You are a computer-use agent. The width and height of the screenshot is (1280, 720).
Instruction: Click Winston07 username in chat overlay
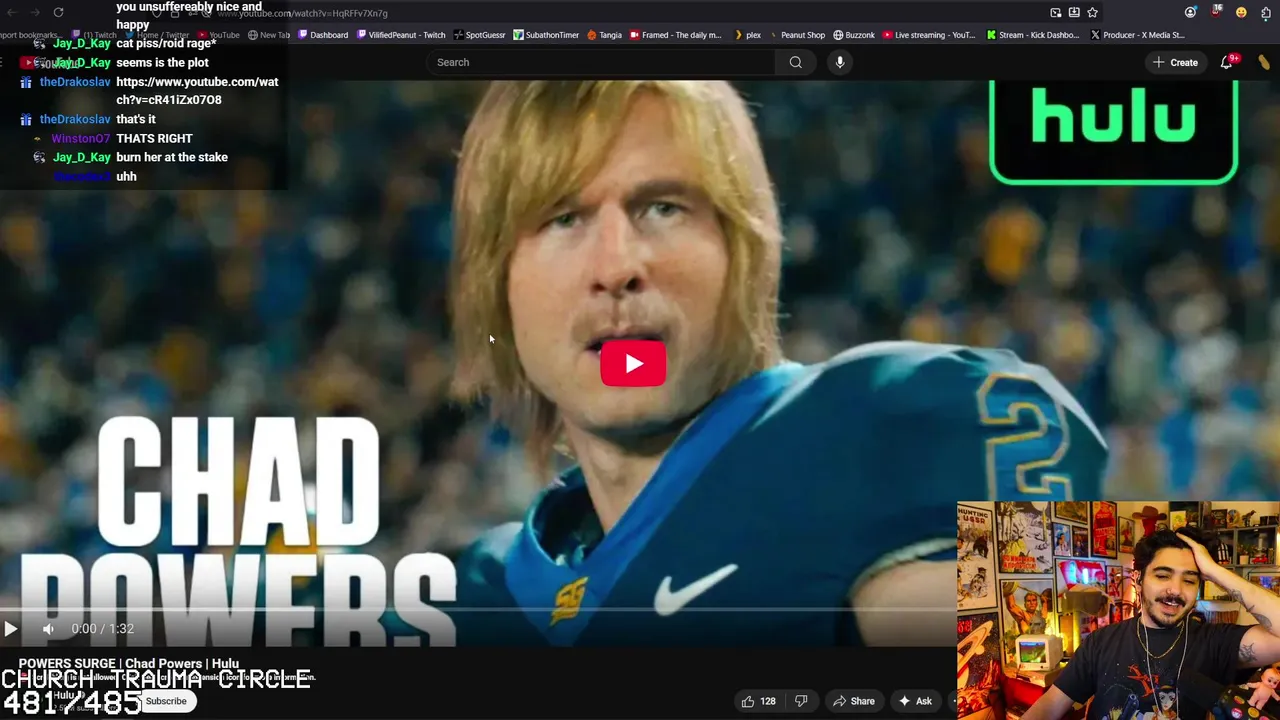[x=80, y=138]
